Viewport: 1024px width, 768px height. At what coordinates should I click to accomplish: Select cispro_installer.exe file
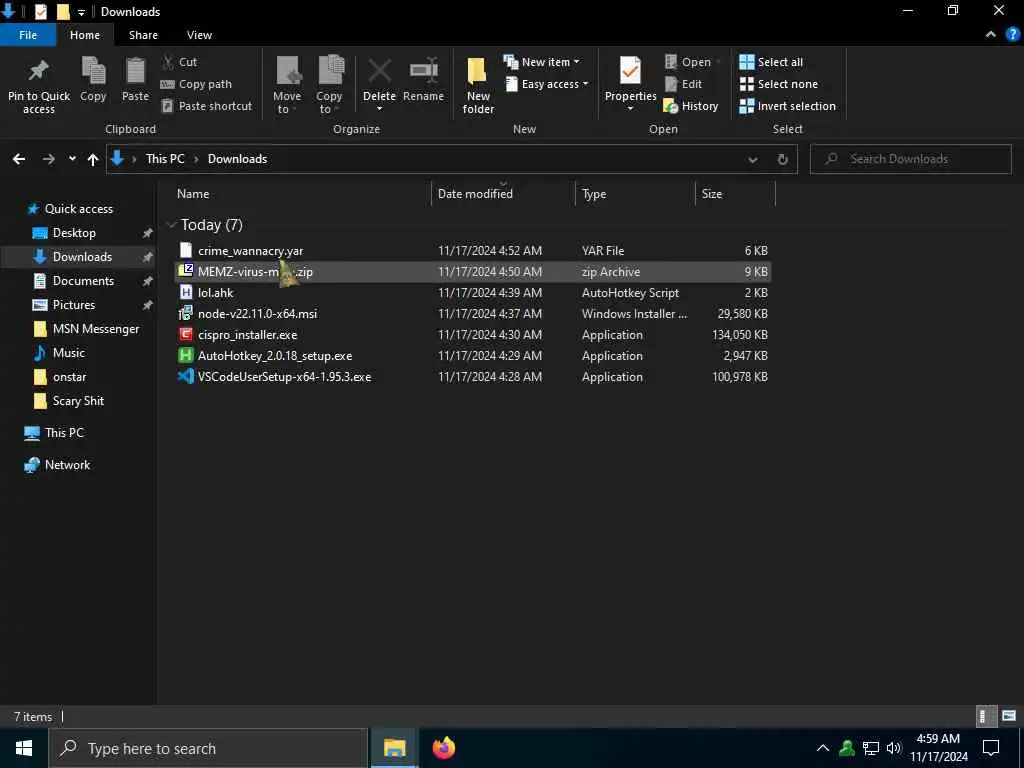tap(473, 334)
